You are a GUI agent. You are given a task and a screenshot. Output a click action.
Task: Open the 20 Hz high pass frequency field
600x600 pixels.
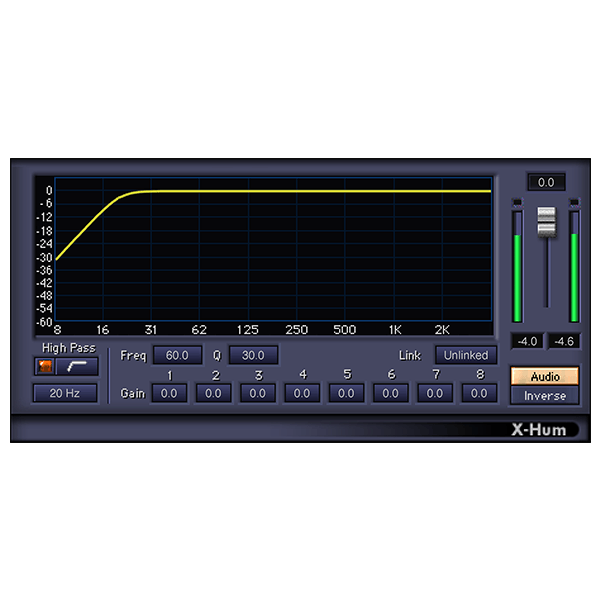click(65, 393)
